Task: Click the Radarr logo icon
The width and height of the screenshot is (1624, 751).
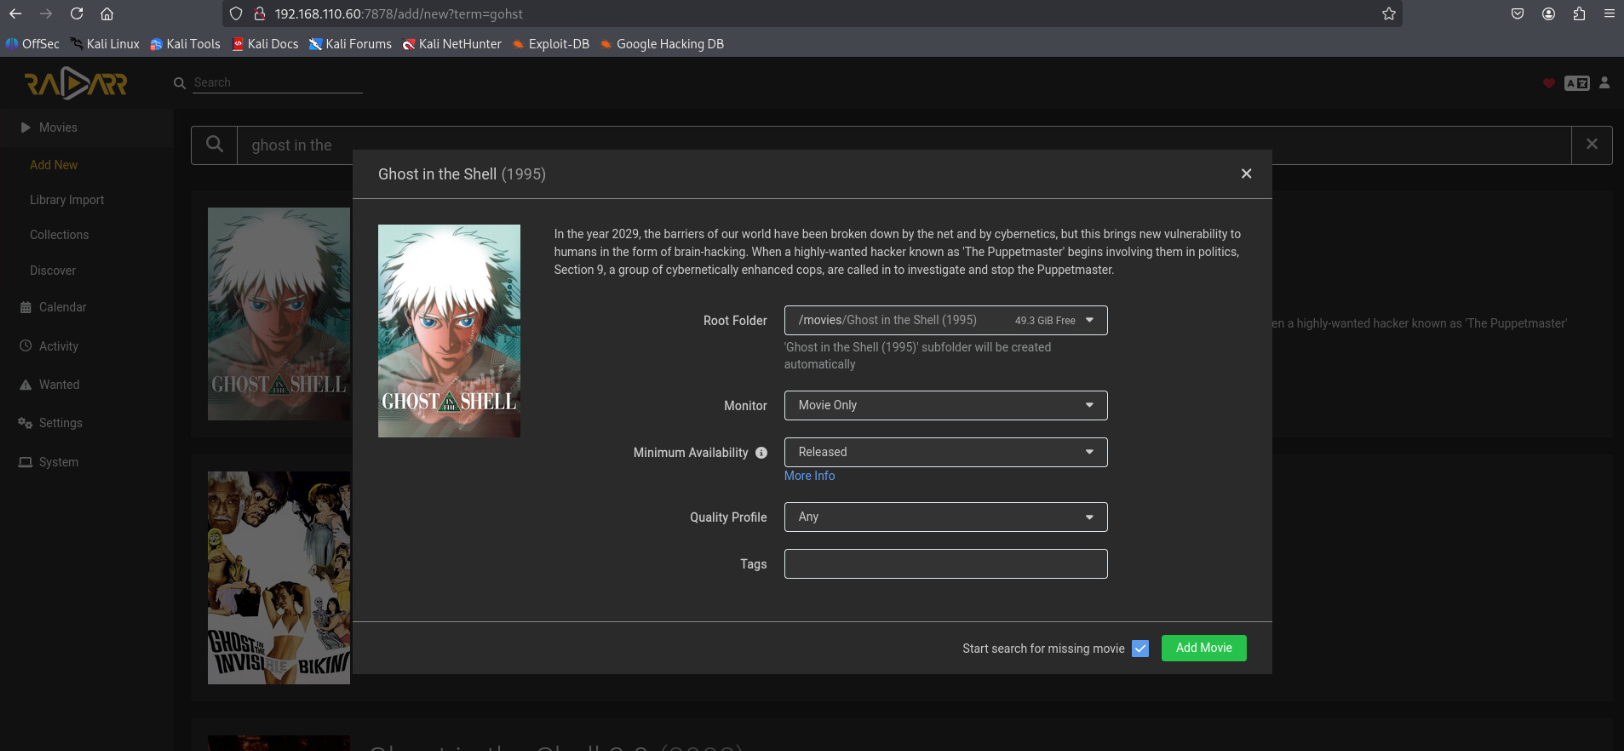Action: tap(76, 84)
